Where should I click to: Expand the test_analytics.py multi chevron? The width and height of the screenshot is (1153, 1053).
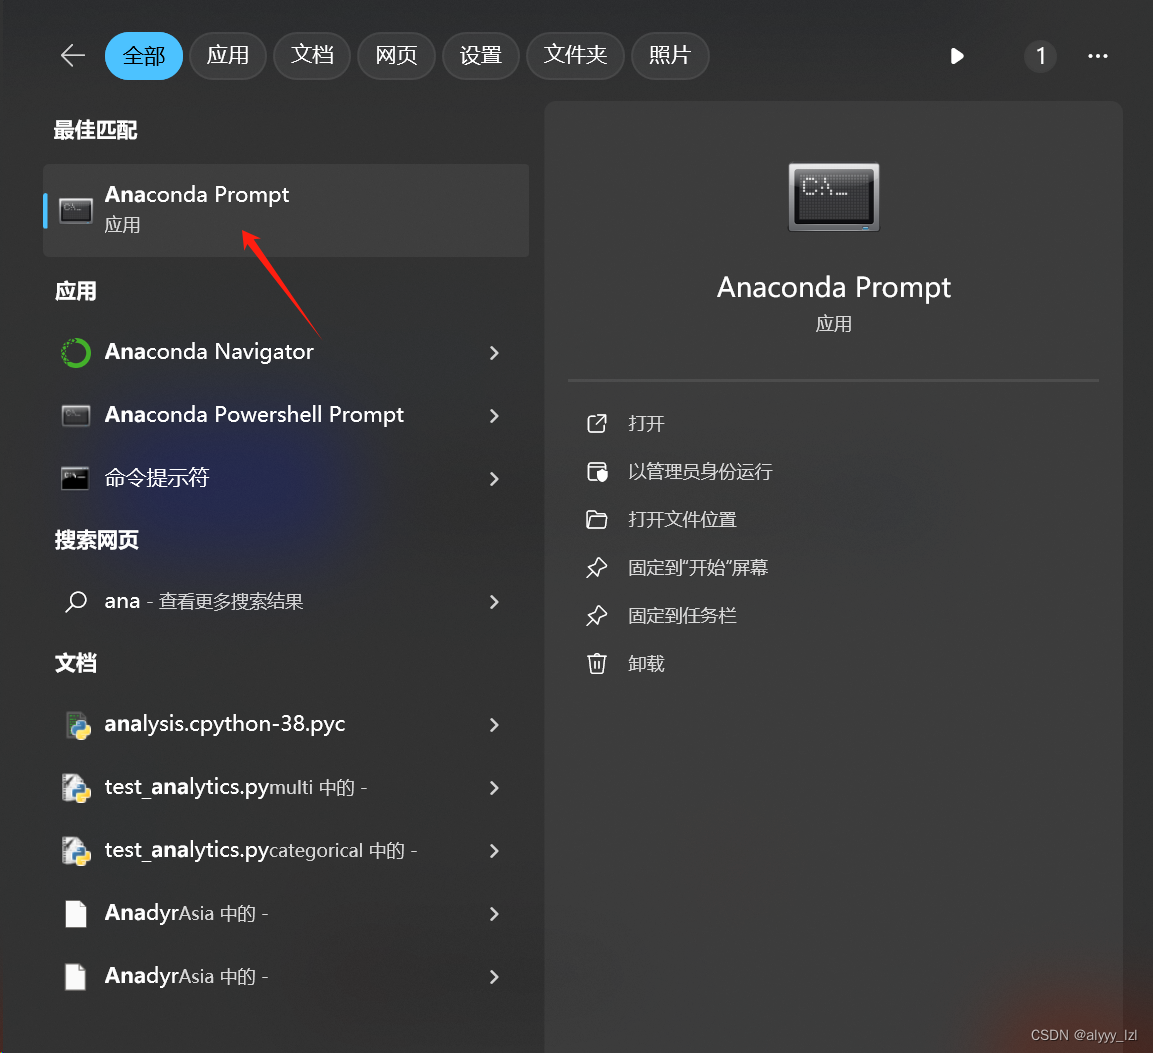(494, 788)
